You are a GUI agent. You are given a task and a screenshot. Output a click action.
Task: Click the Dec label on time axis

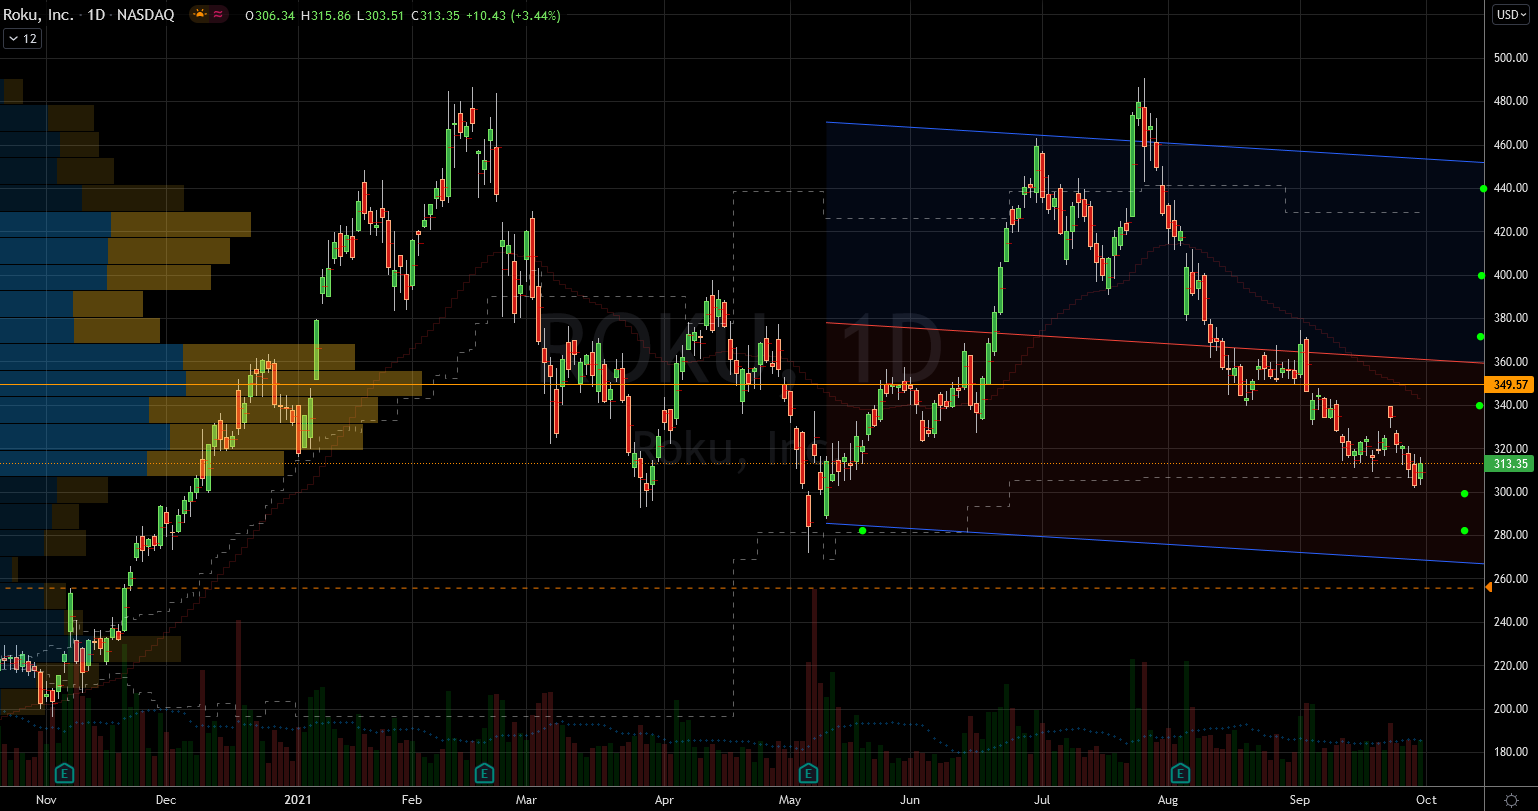(x=166, y=800)
